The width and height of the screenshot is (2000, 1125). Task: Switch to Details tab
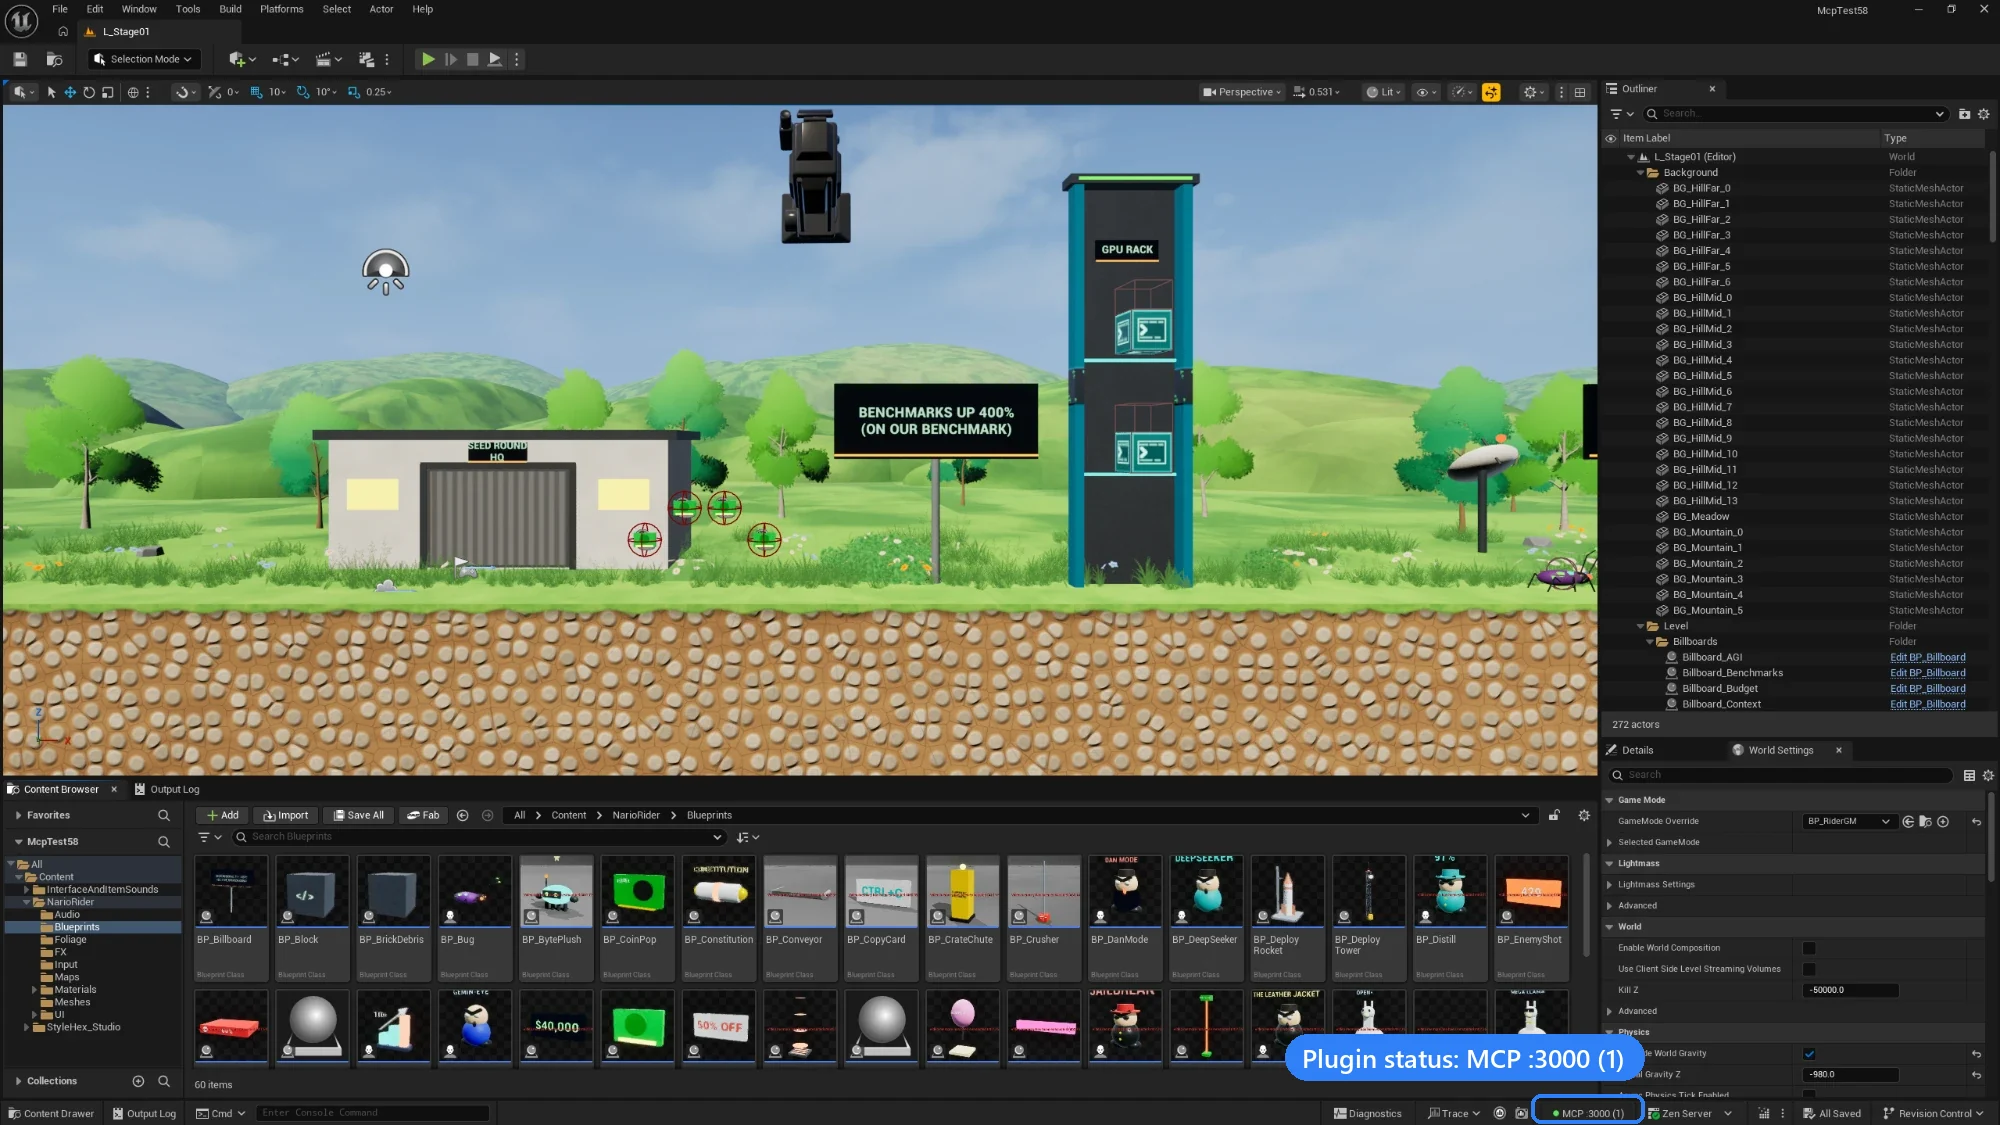(x=1630, y=750)
